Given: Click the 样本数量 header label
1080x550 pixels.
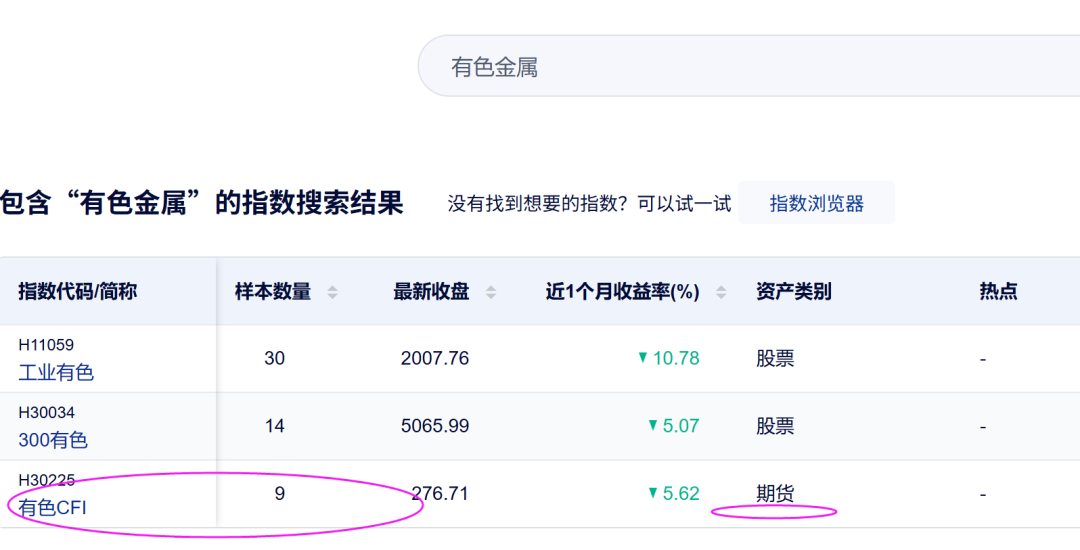Looking at the screenshot, I should [x=273, y=292].
